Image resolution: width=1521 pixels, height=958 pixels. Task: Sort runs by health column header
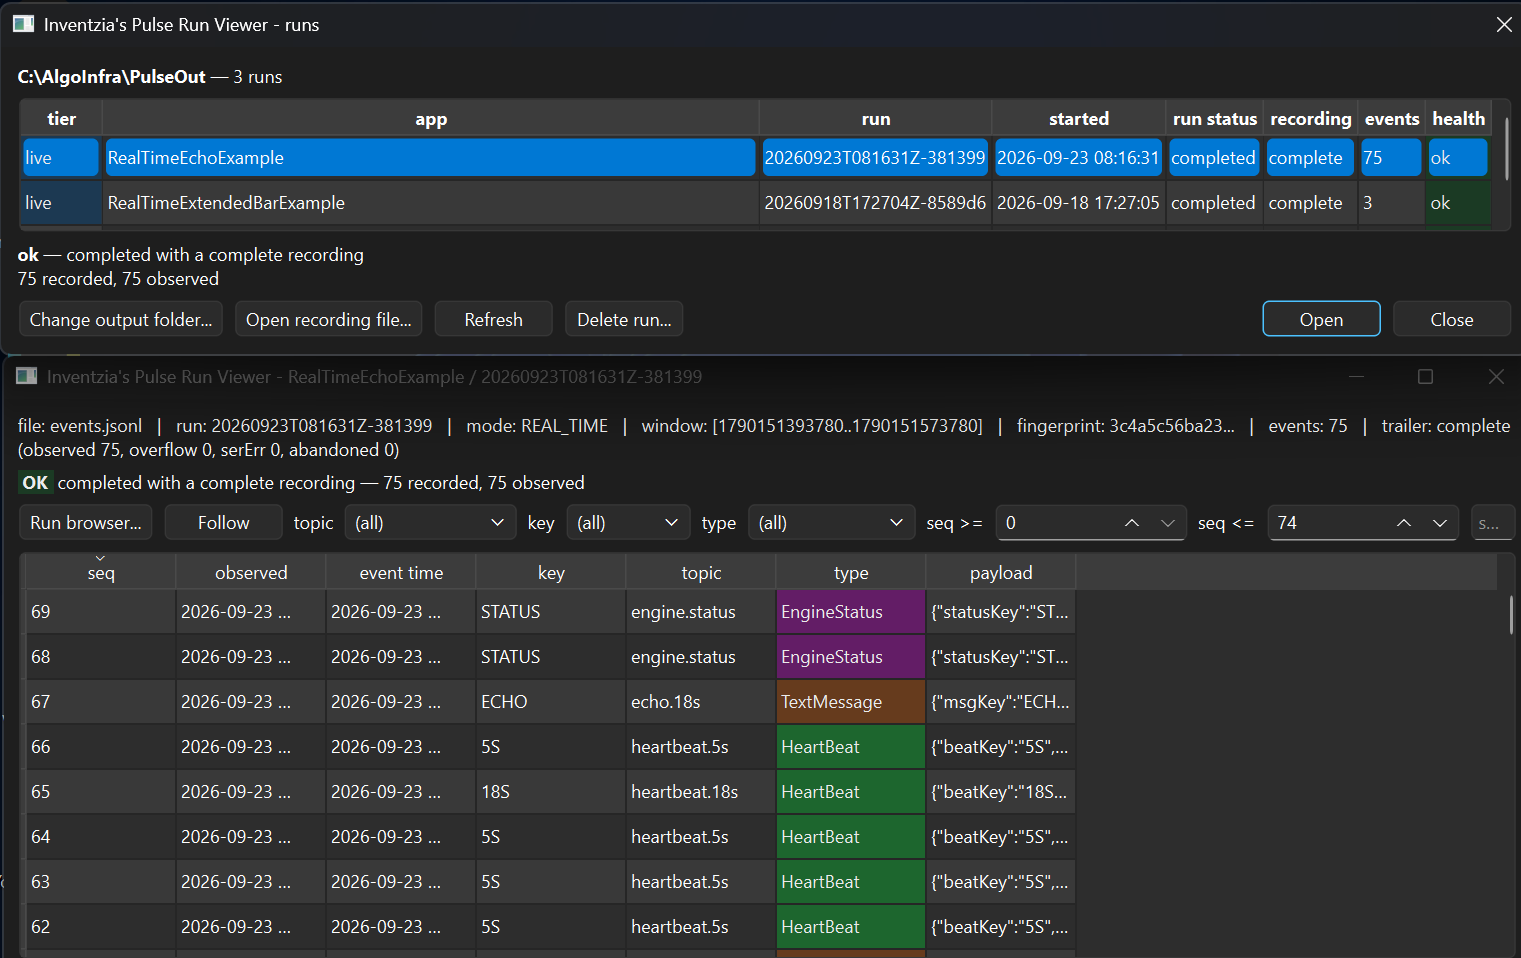click(x=1459, y=118)
